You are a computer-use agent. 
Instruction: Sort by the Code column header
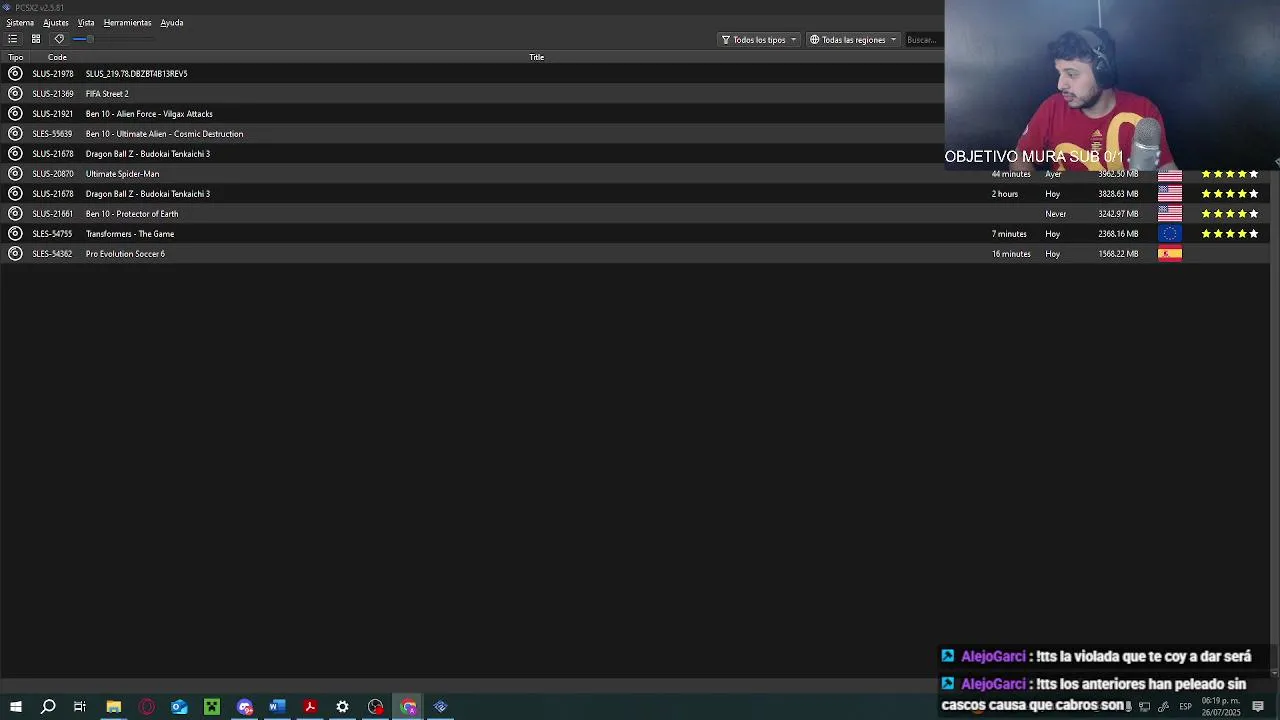tap(57, 57)
